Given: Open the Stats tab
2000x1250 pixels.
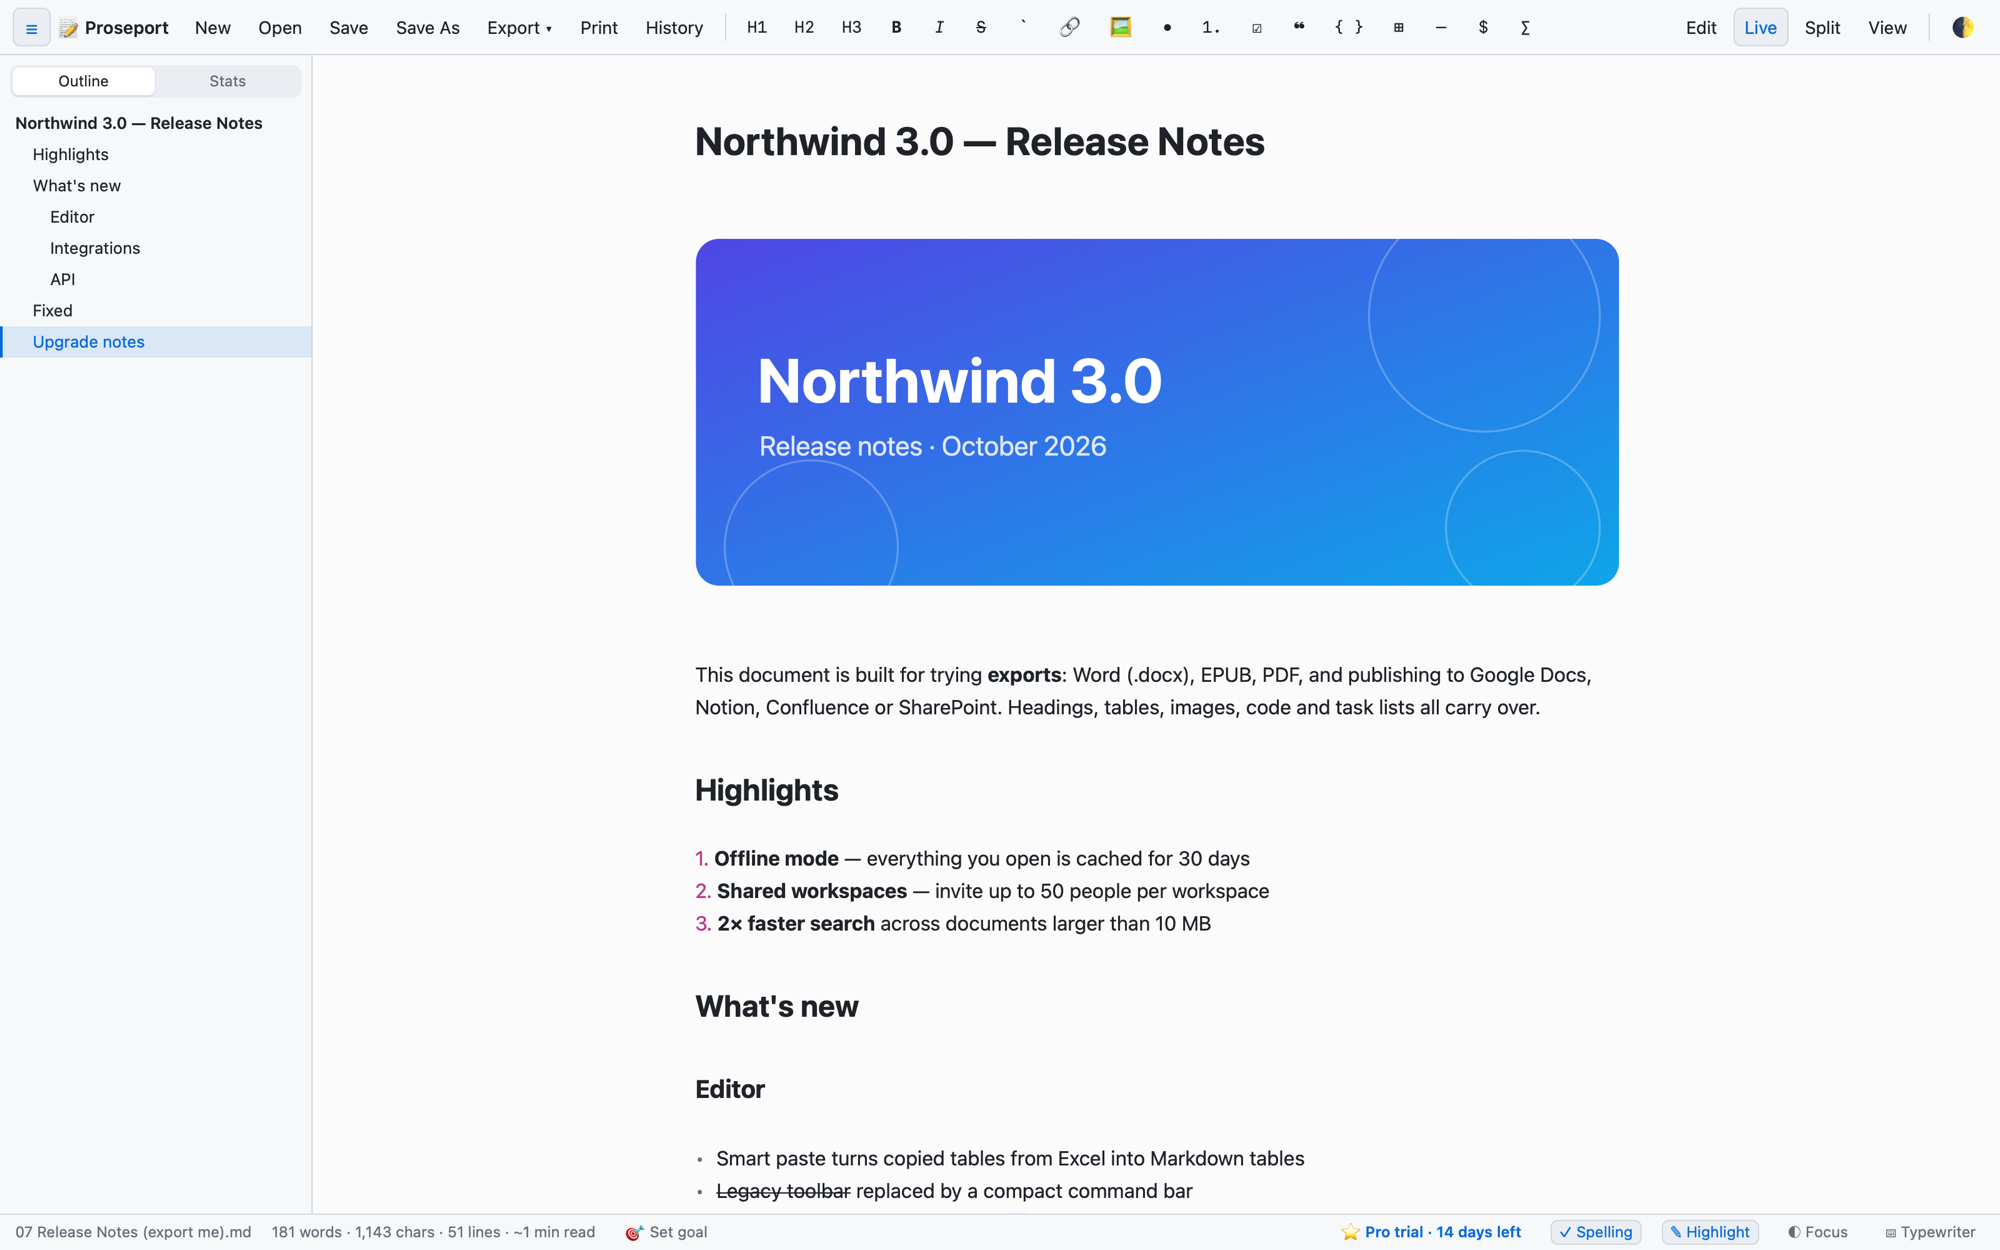Looking at the screenshot, I should 228,81.
